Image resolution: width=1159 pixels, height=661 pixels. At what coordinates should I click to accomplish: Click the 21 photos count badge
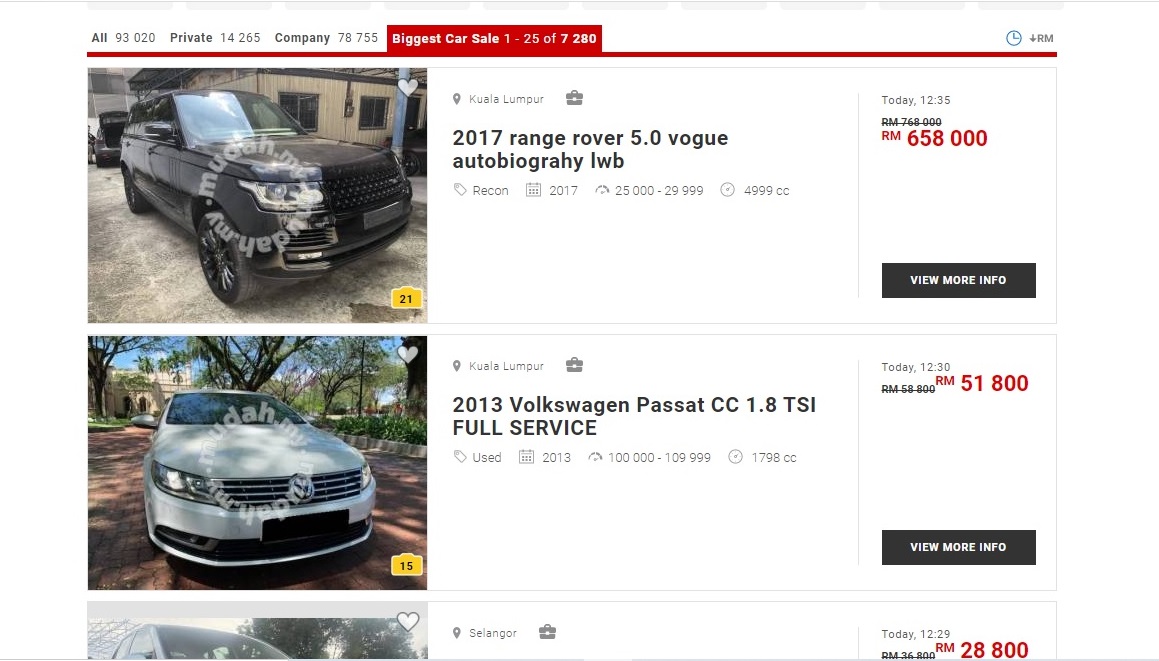click(406, 299)
